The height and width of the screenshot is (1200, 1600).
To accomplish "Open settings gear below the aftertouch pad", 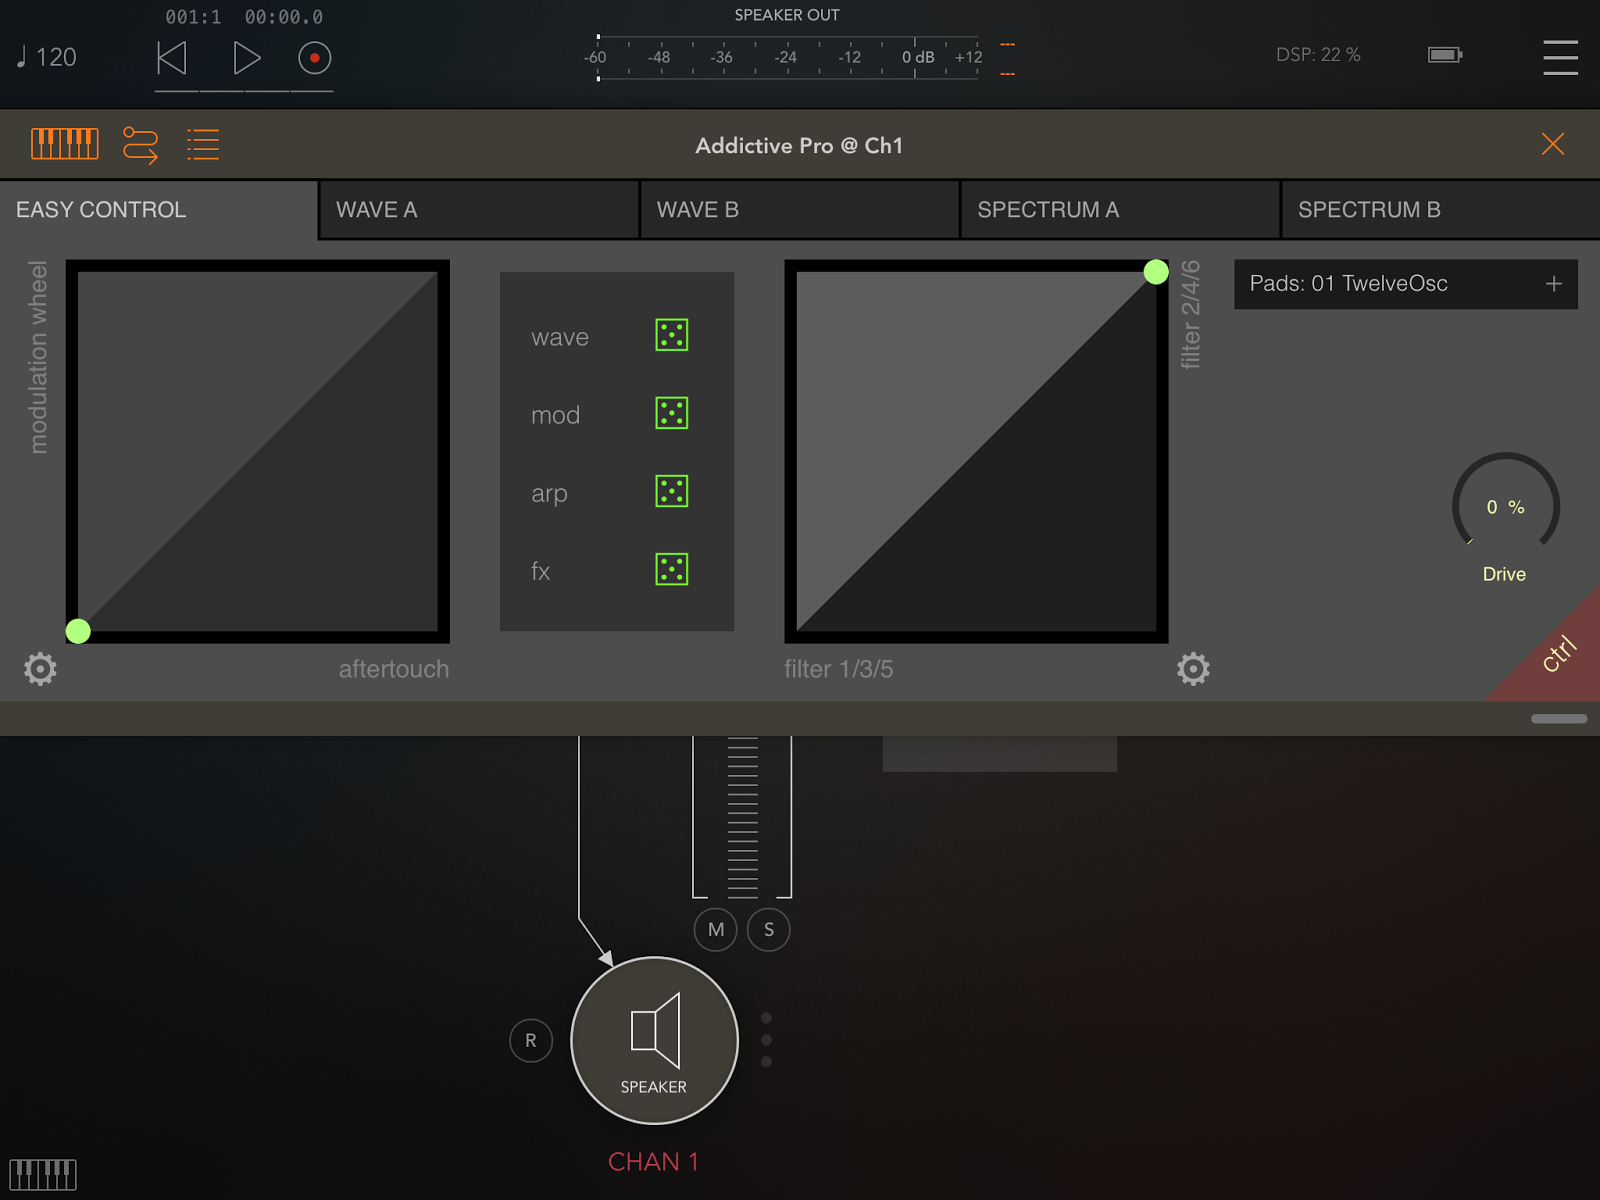I will 40,669.
